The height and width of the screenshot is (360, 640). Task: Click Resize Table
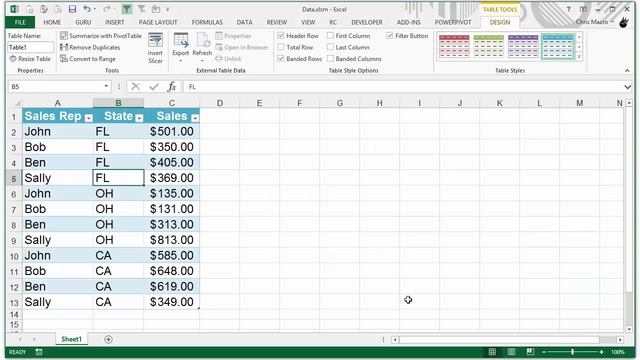(x=30, y=59)
